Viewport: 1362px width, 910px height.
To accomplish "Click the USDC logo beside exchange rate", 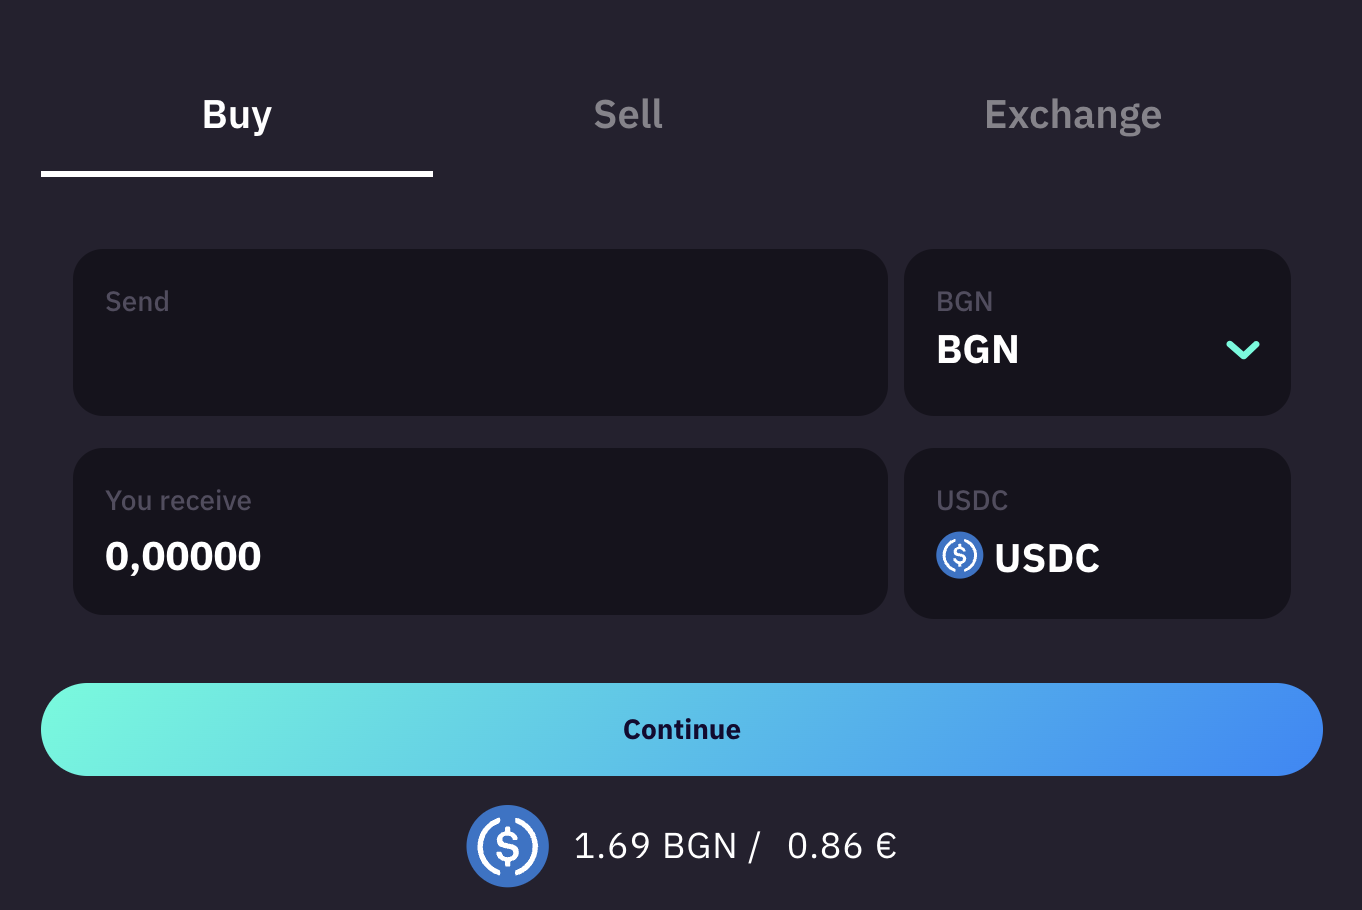I will click(508, 846).
